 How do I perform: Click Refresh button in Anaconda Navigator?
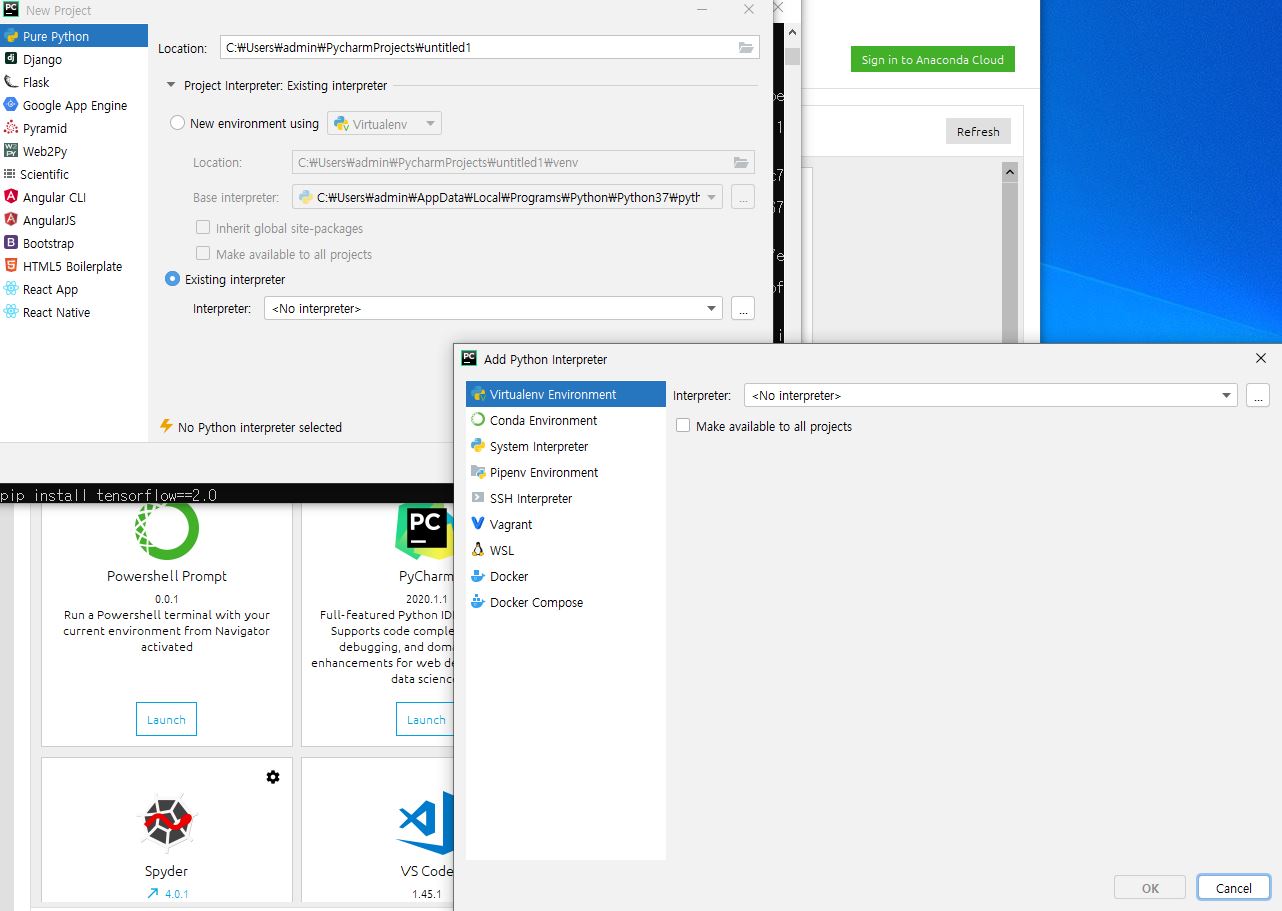point(978,131)
